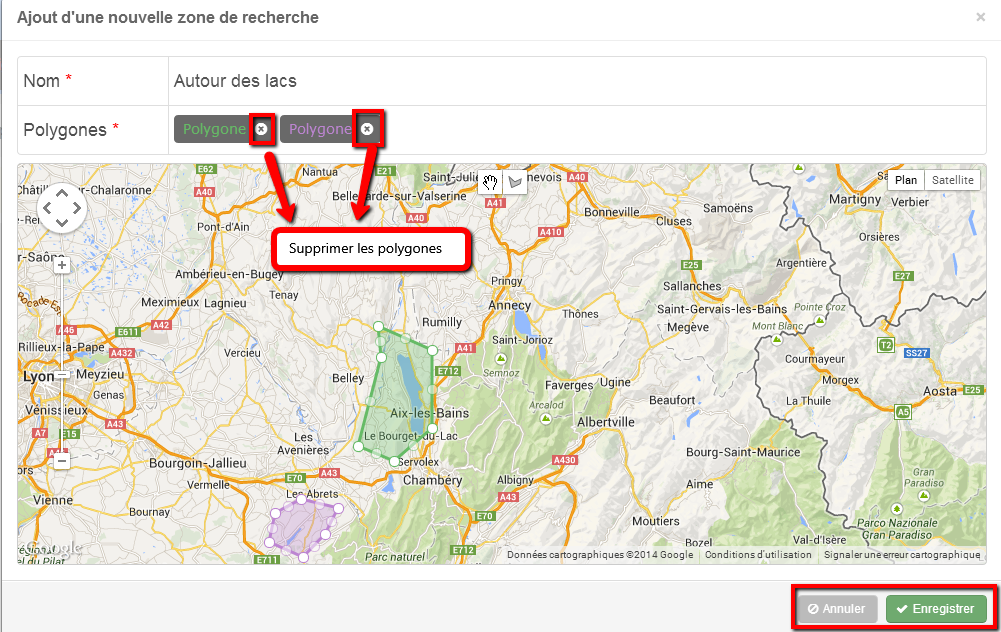This screenshot has height=632, width=1001.
Task: Select the hand pan tool on map
Action: pos(490,183)
